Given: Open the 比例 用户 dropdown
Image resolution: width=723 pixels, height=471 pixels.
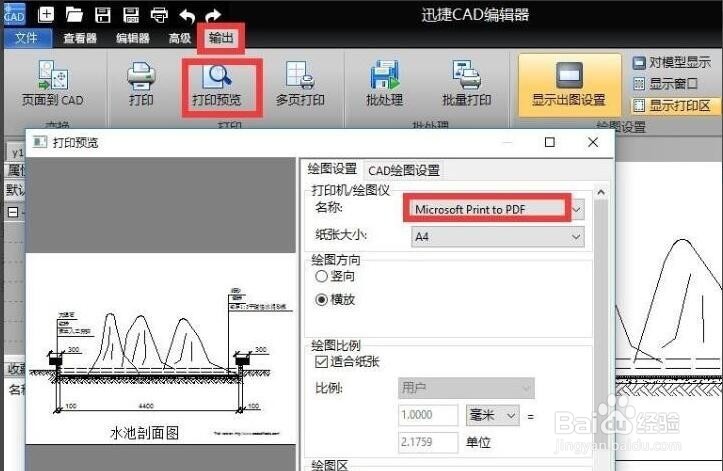Looking at the screenshot, I should 466,388.
